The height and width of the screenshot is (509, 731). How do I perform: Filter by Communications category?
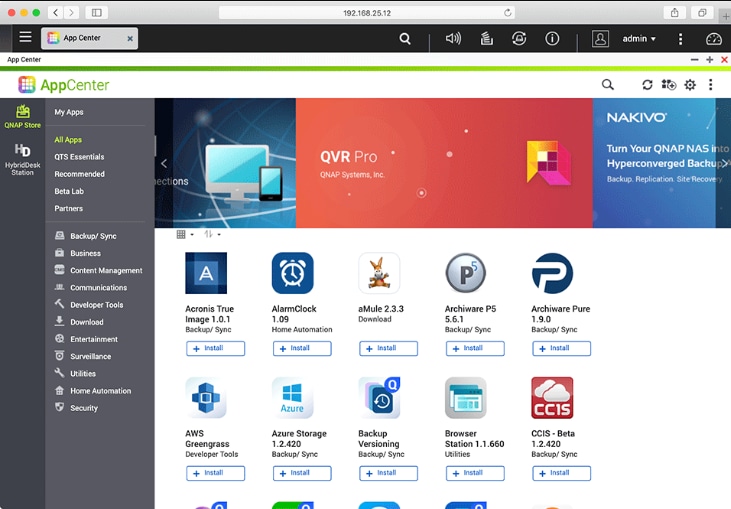pyautogui.click(x=91, y=288)
